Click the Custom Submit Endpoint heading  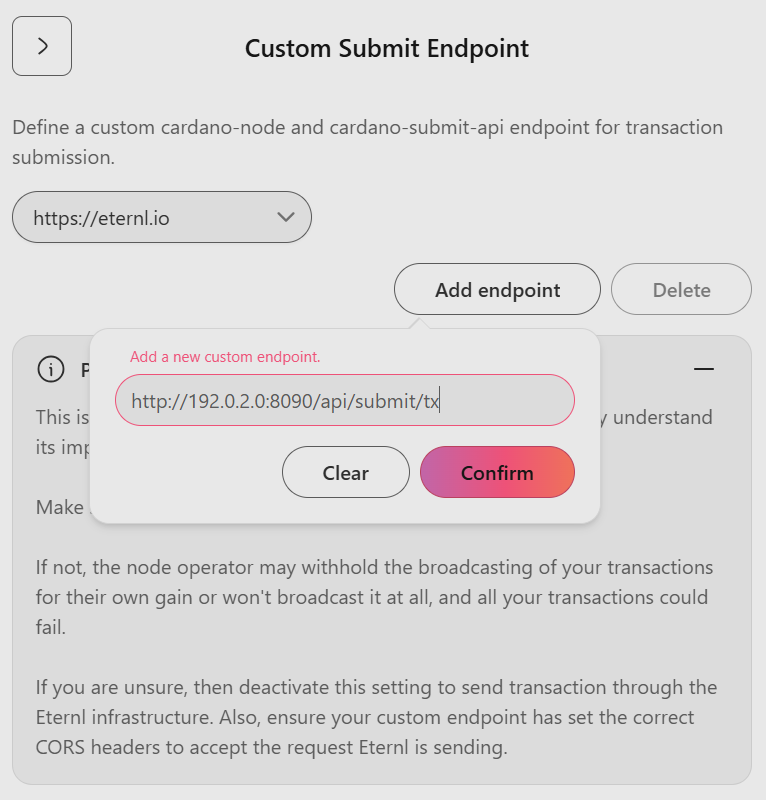point(387,48)
